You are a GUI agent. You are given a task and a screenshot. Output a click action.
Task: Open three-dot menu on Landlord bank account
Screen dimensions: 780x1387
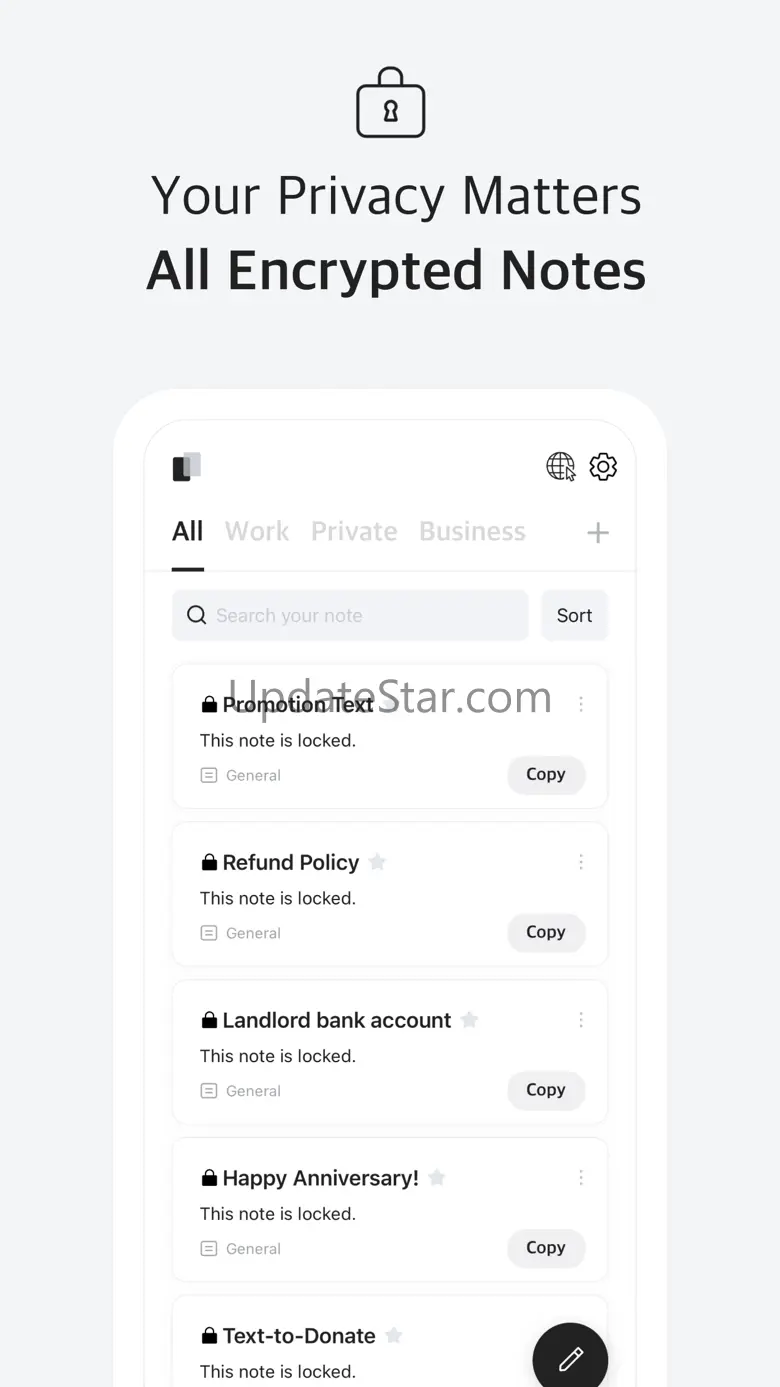581,1020
